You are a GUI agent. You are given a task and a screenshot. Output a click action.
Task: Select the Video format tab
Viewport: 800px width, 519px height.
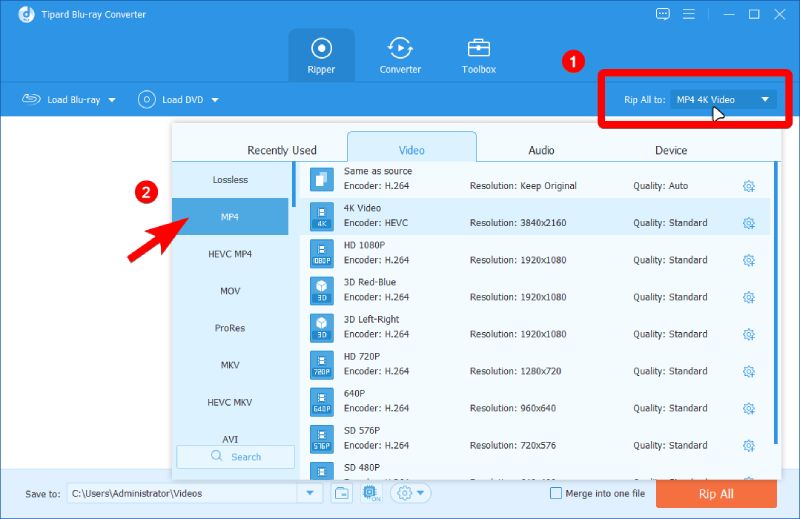tap(412, 147)
